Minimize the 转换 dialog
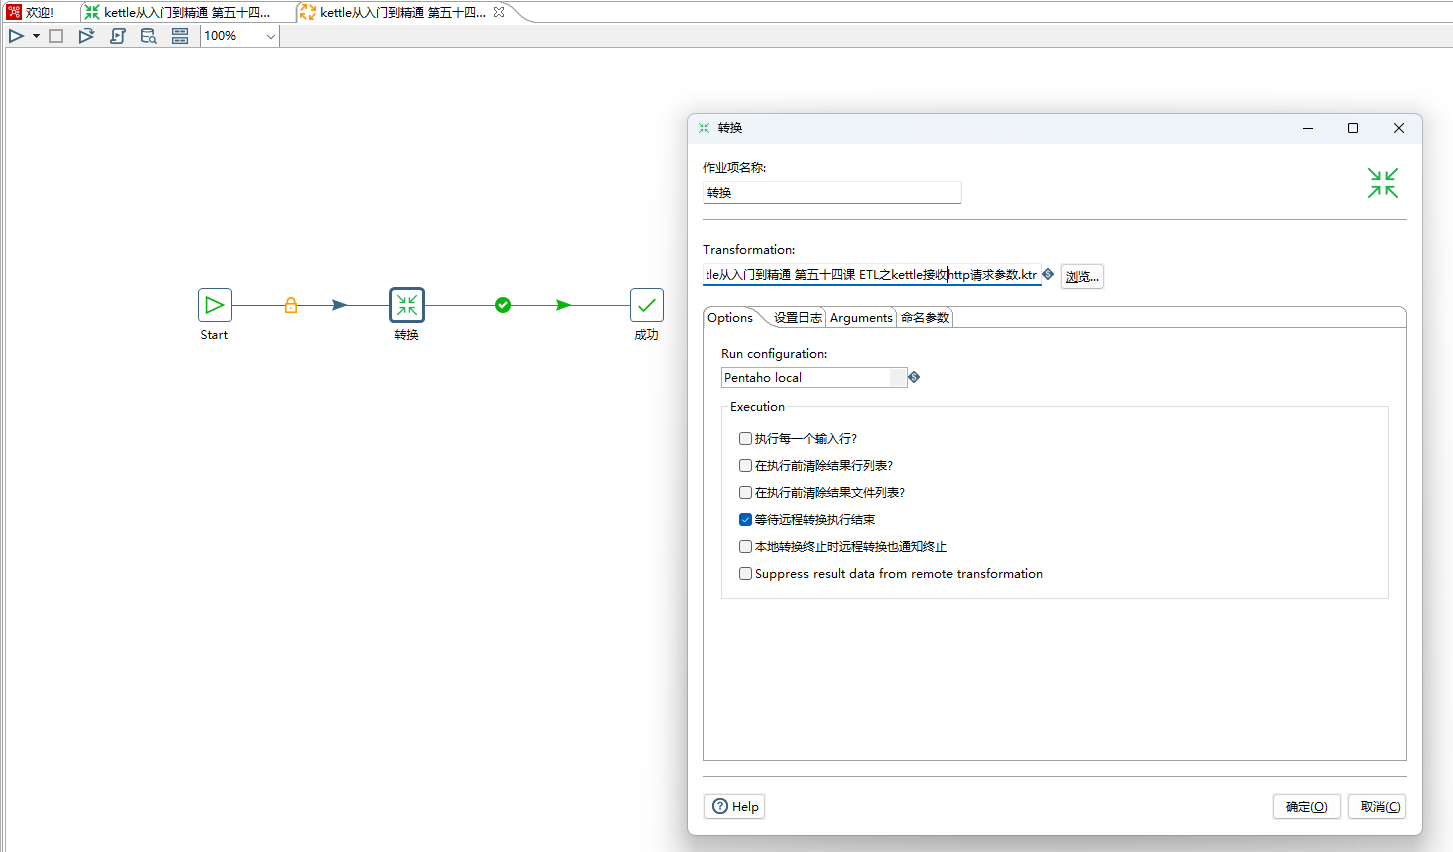 pyautogui.click(x=1308, y=128)
